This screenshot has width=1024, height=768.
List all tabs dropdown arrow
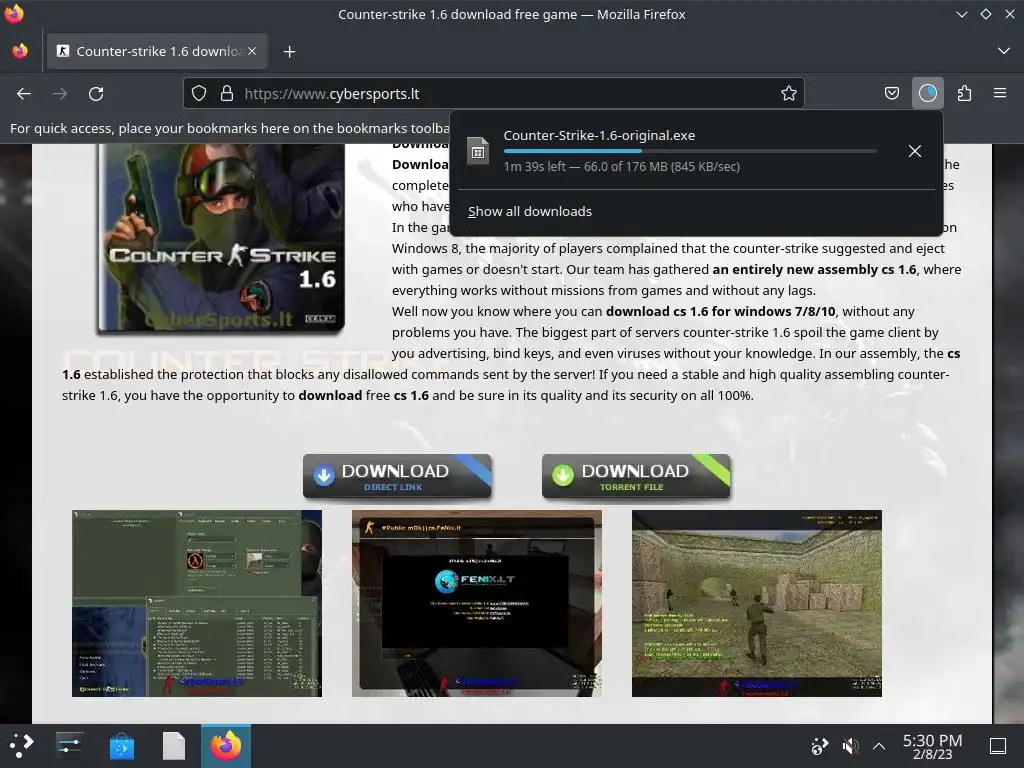[x=1004, y=51]
